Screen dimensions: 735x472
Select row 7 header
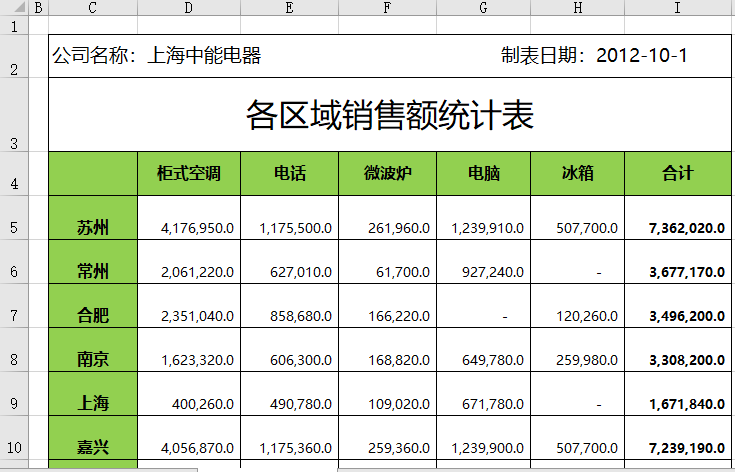[13, 315]
